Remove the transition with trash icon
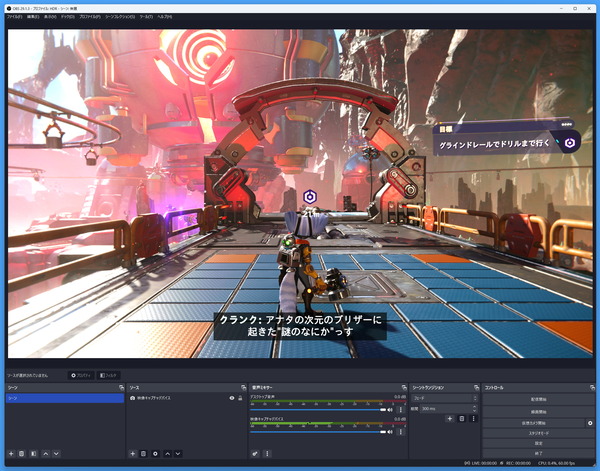This screenshot has width=600, height=471. pos(462,419)
